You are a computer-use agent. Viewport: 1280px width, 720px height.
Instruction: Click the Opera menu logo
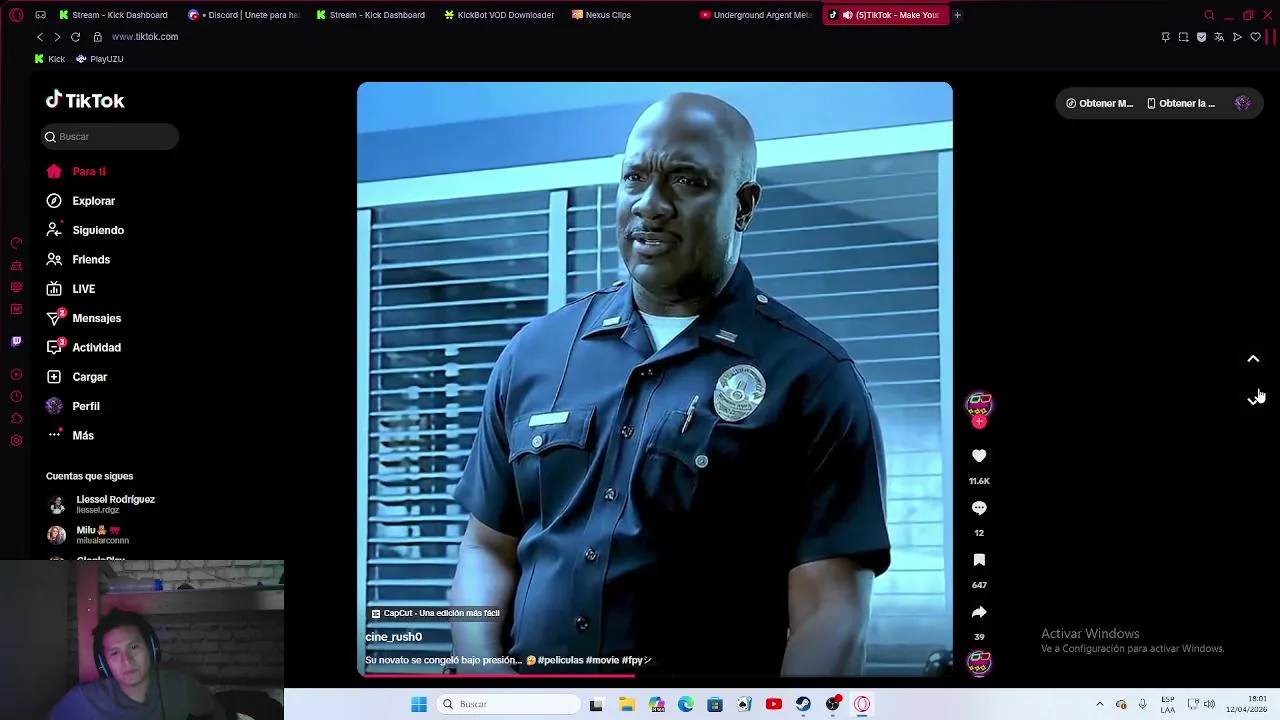tap(16, 15)
